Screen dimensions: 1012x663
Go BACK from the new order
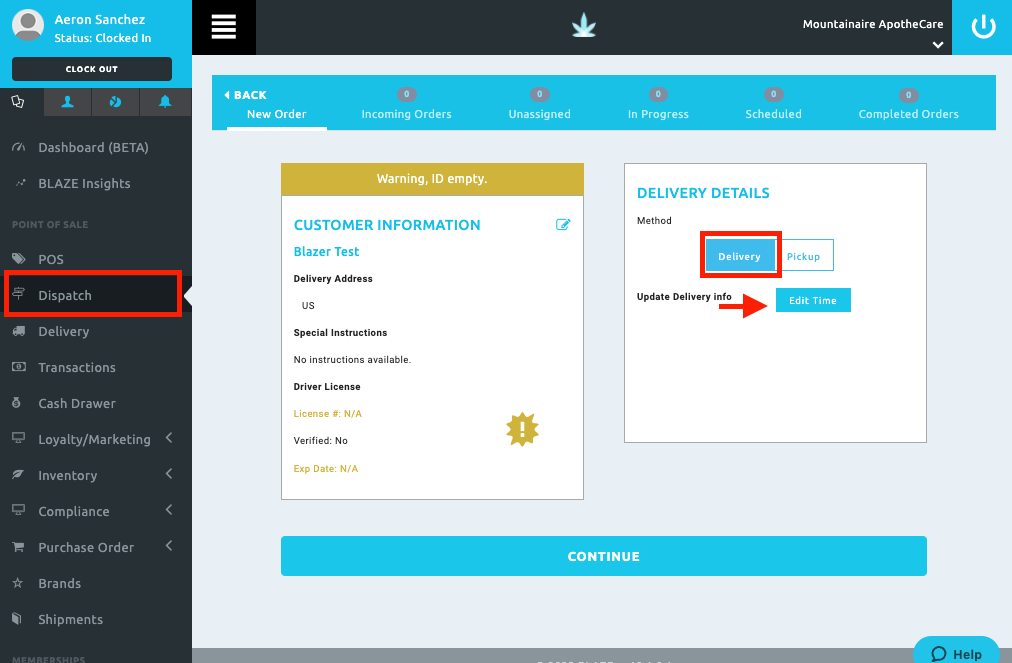tap(245, 95)
